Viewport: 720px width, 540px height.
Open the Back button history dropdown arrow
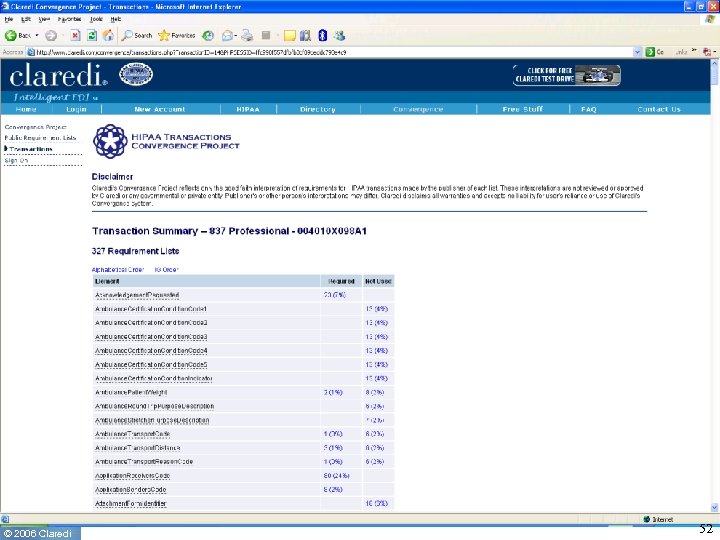click(37, 35)
